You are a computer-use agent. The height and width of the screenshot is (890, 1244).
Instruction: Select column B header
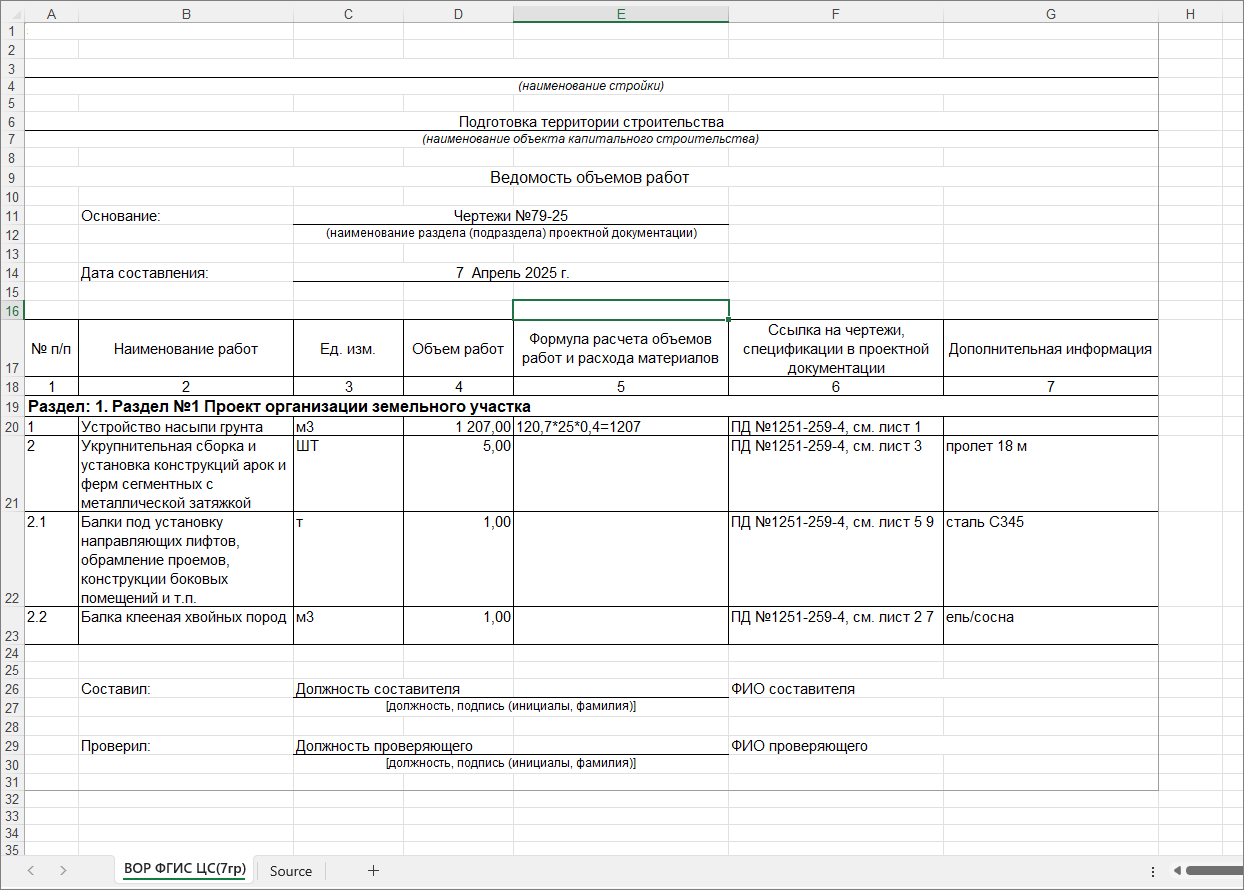[x=185, y=14]
